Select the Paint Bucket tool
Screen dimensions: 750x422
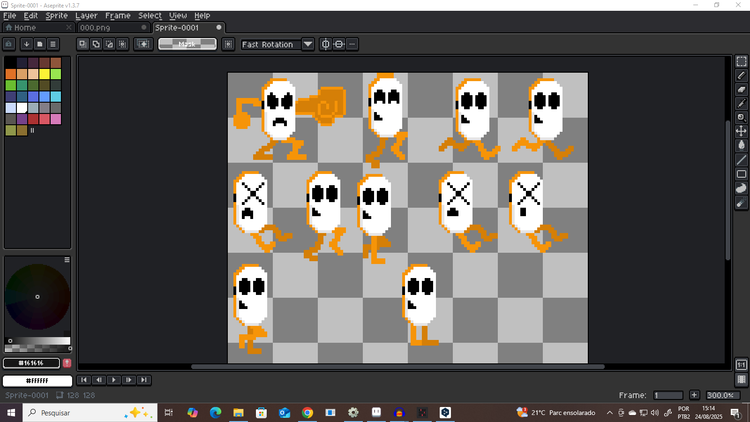click(741, 145)
